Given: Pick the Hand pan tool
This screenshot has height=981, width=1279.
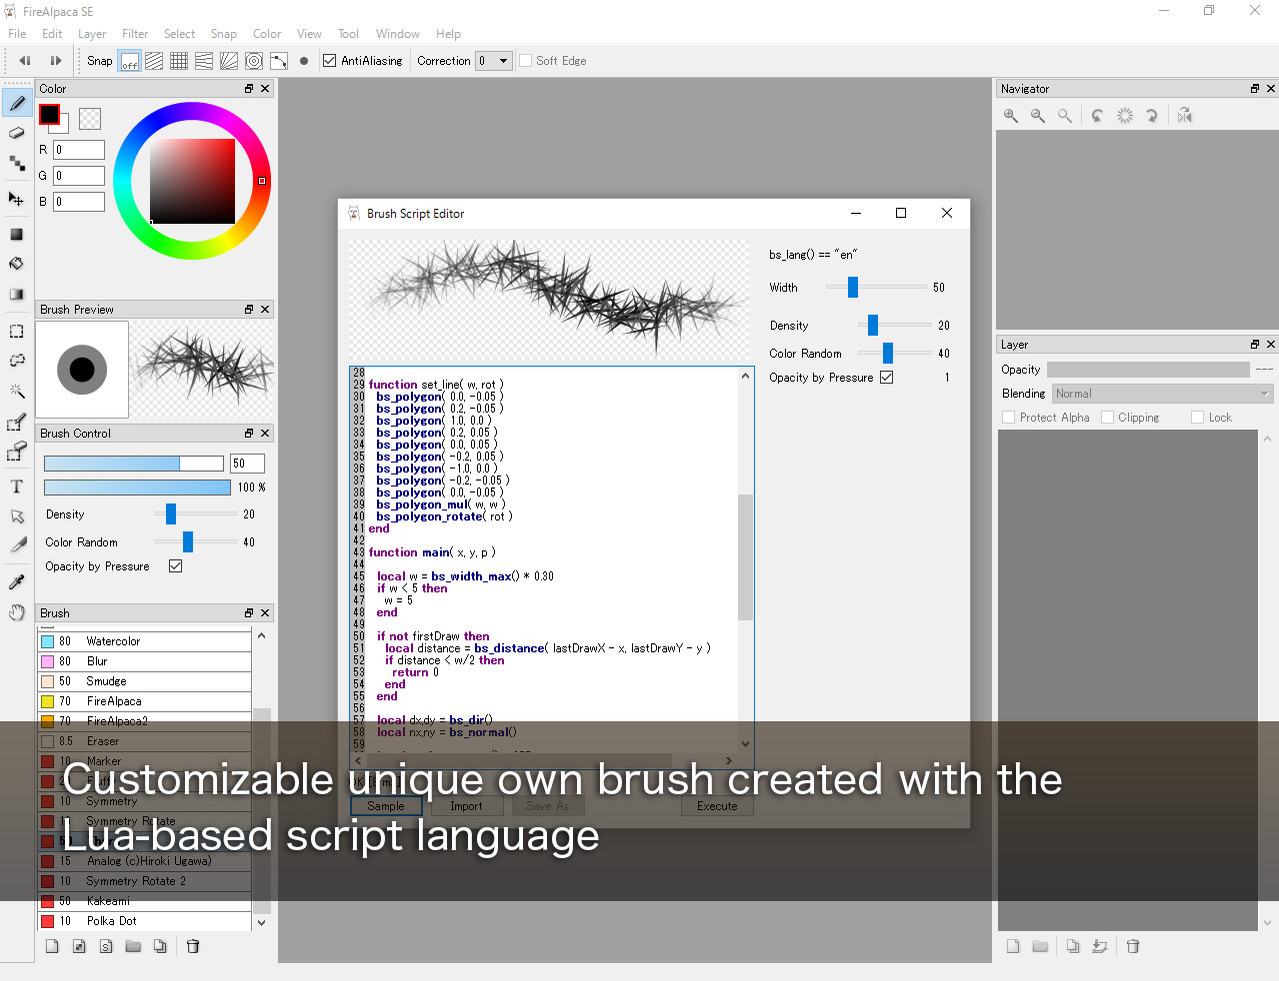Looking at the screenshot, I should pyautogui.click(x=17, y=612).
